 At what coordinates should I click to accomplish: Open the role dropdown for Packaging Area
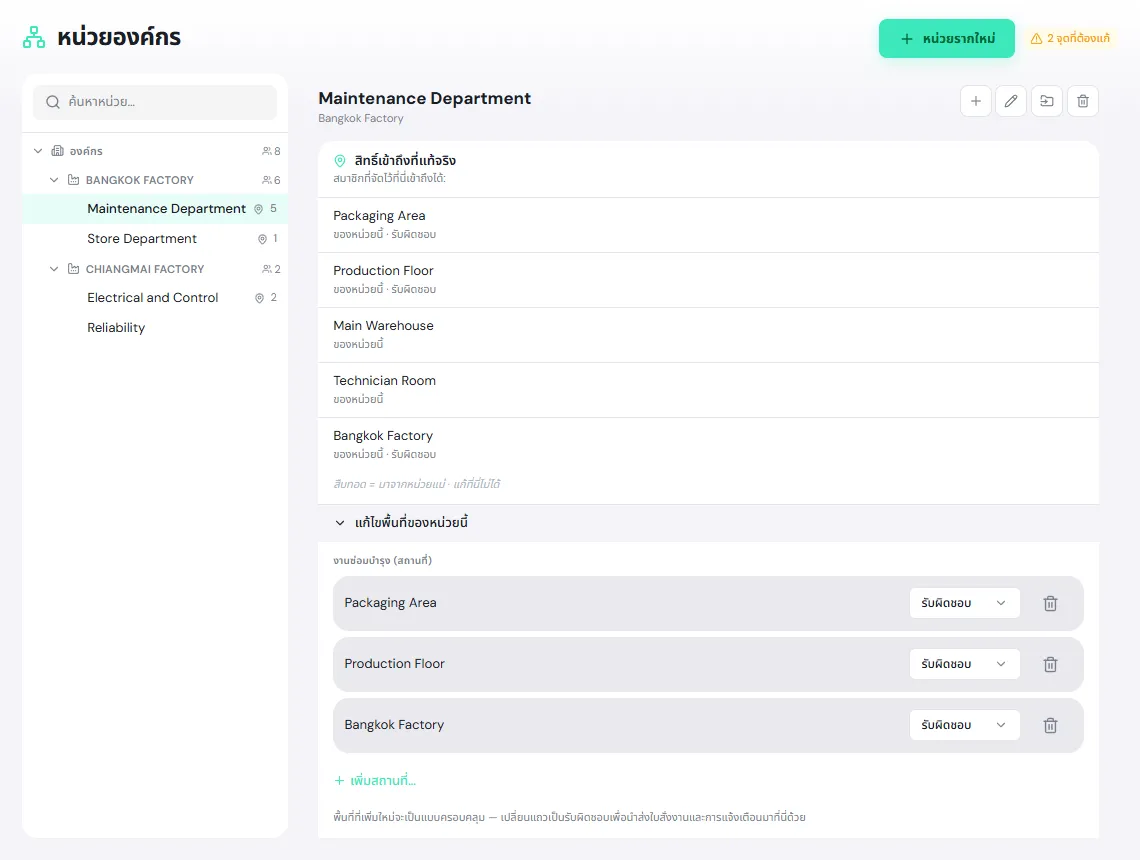pos(964,603)
